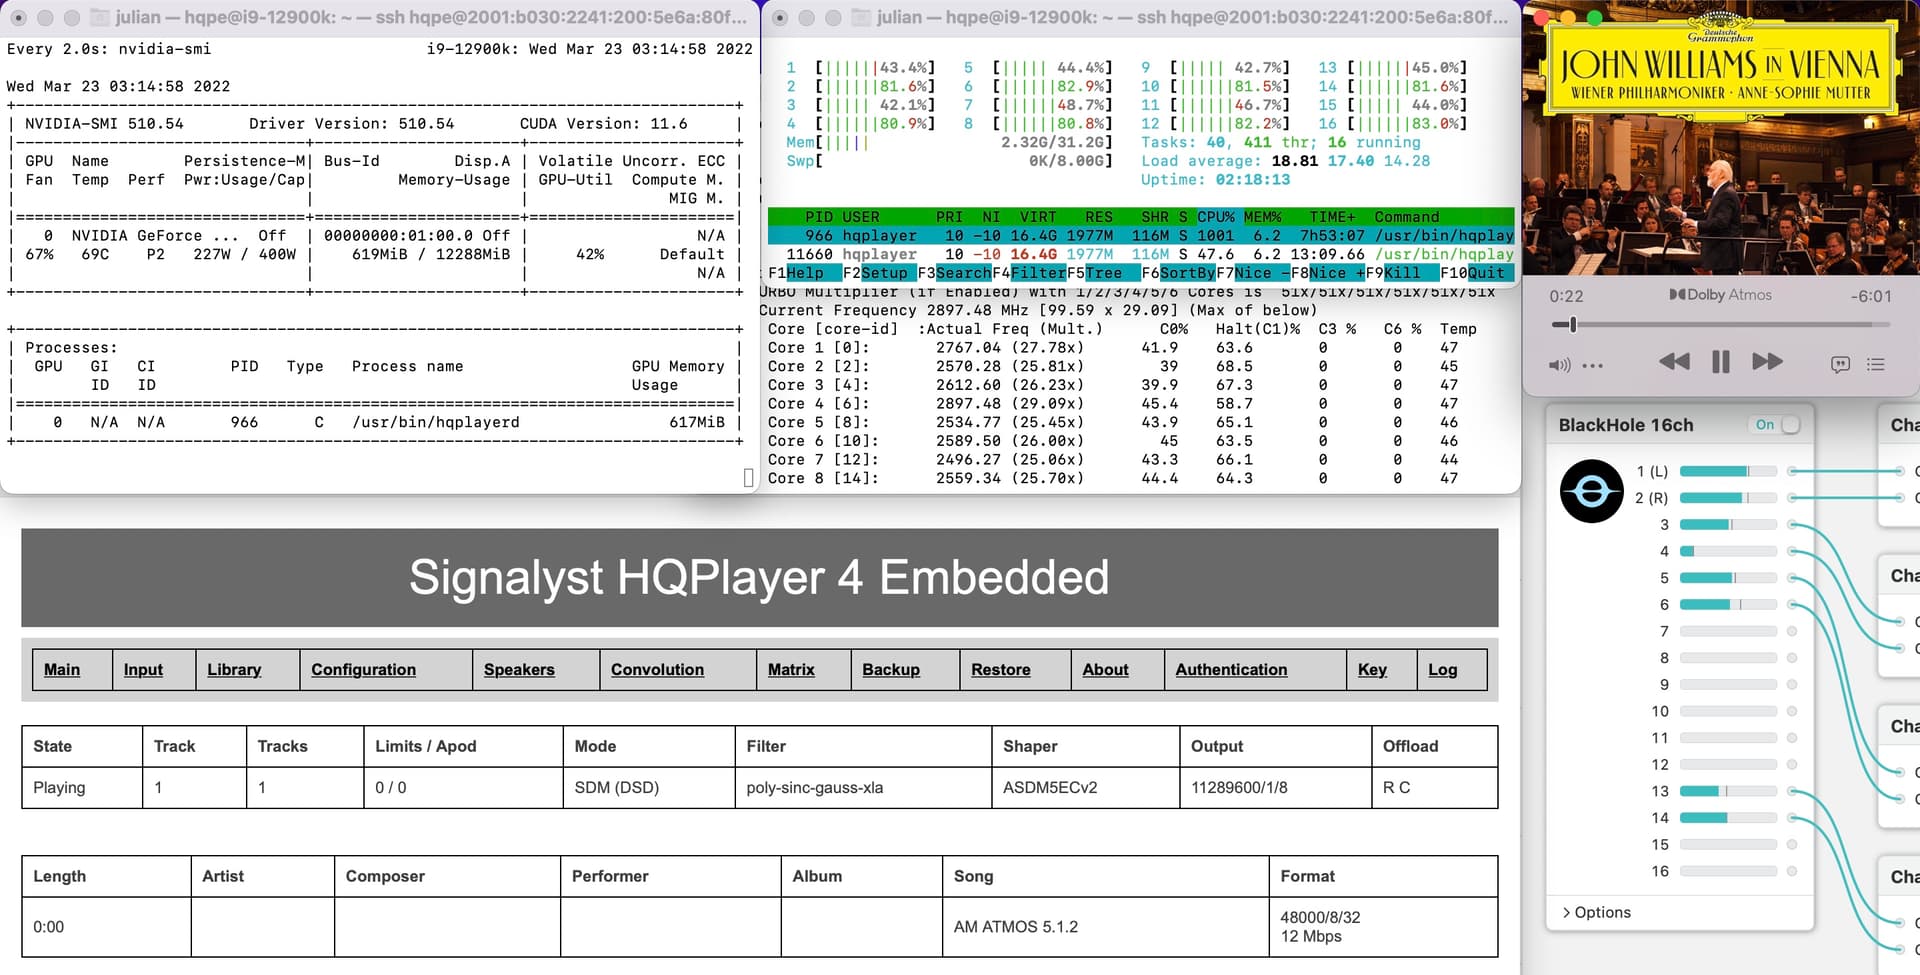This screenshot has width=1920, height=975.
Task: Click F9 Kill in htop
Action: pos(1402,273)
